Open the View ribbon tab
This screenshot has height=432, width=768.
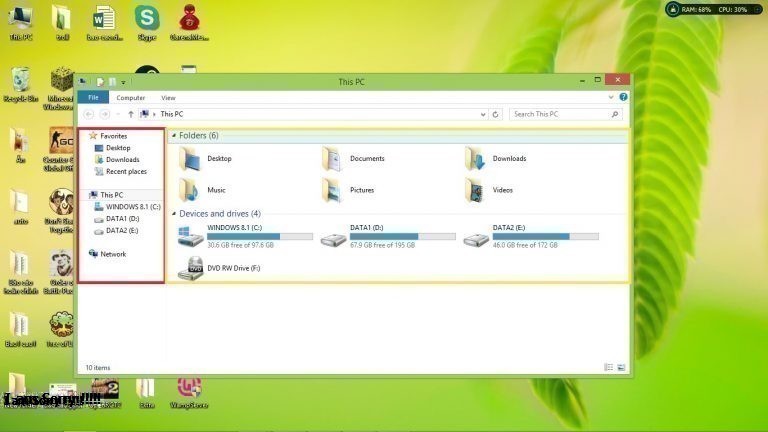(168, 97)
